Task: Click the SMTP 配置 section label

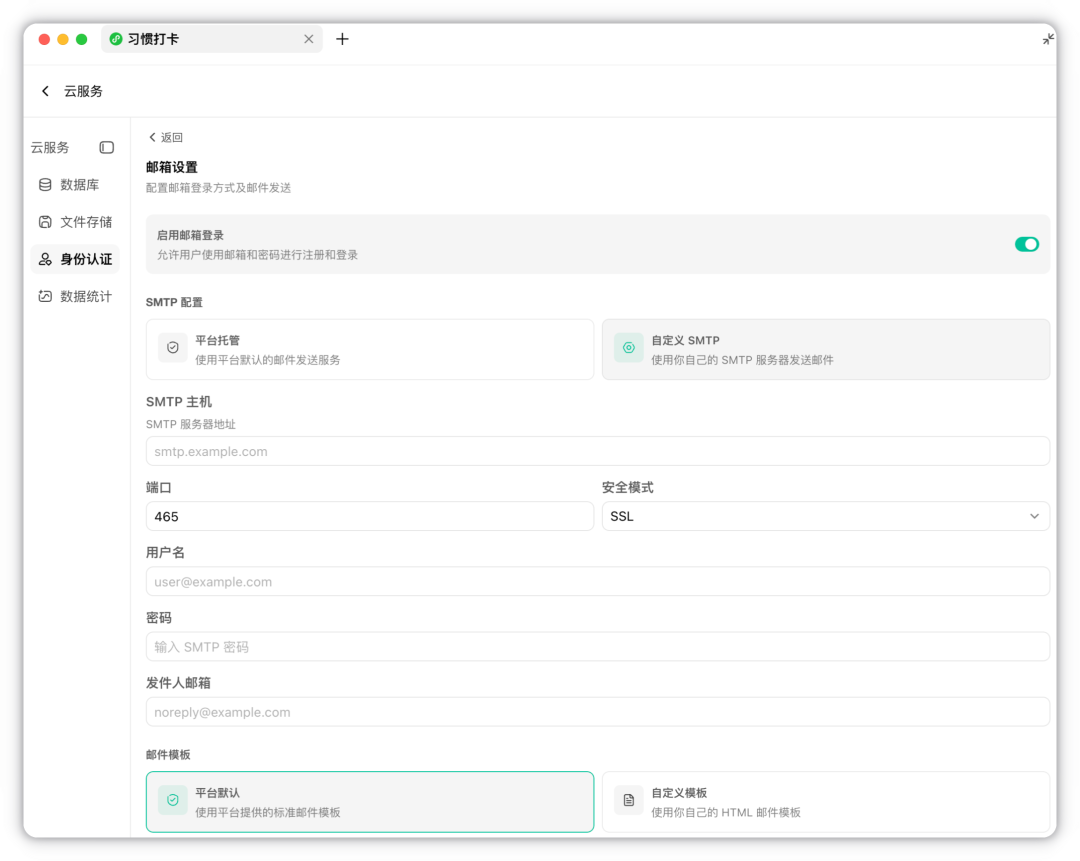Action: [174, 302]
